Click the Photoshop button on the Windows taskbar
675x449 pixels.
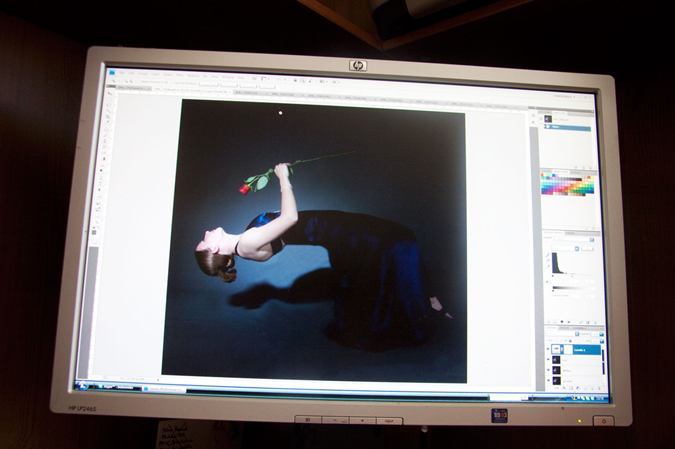point(164,390)
